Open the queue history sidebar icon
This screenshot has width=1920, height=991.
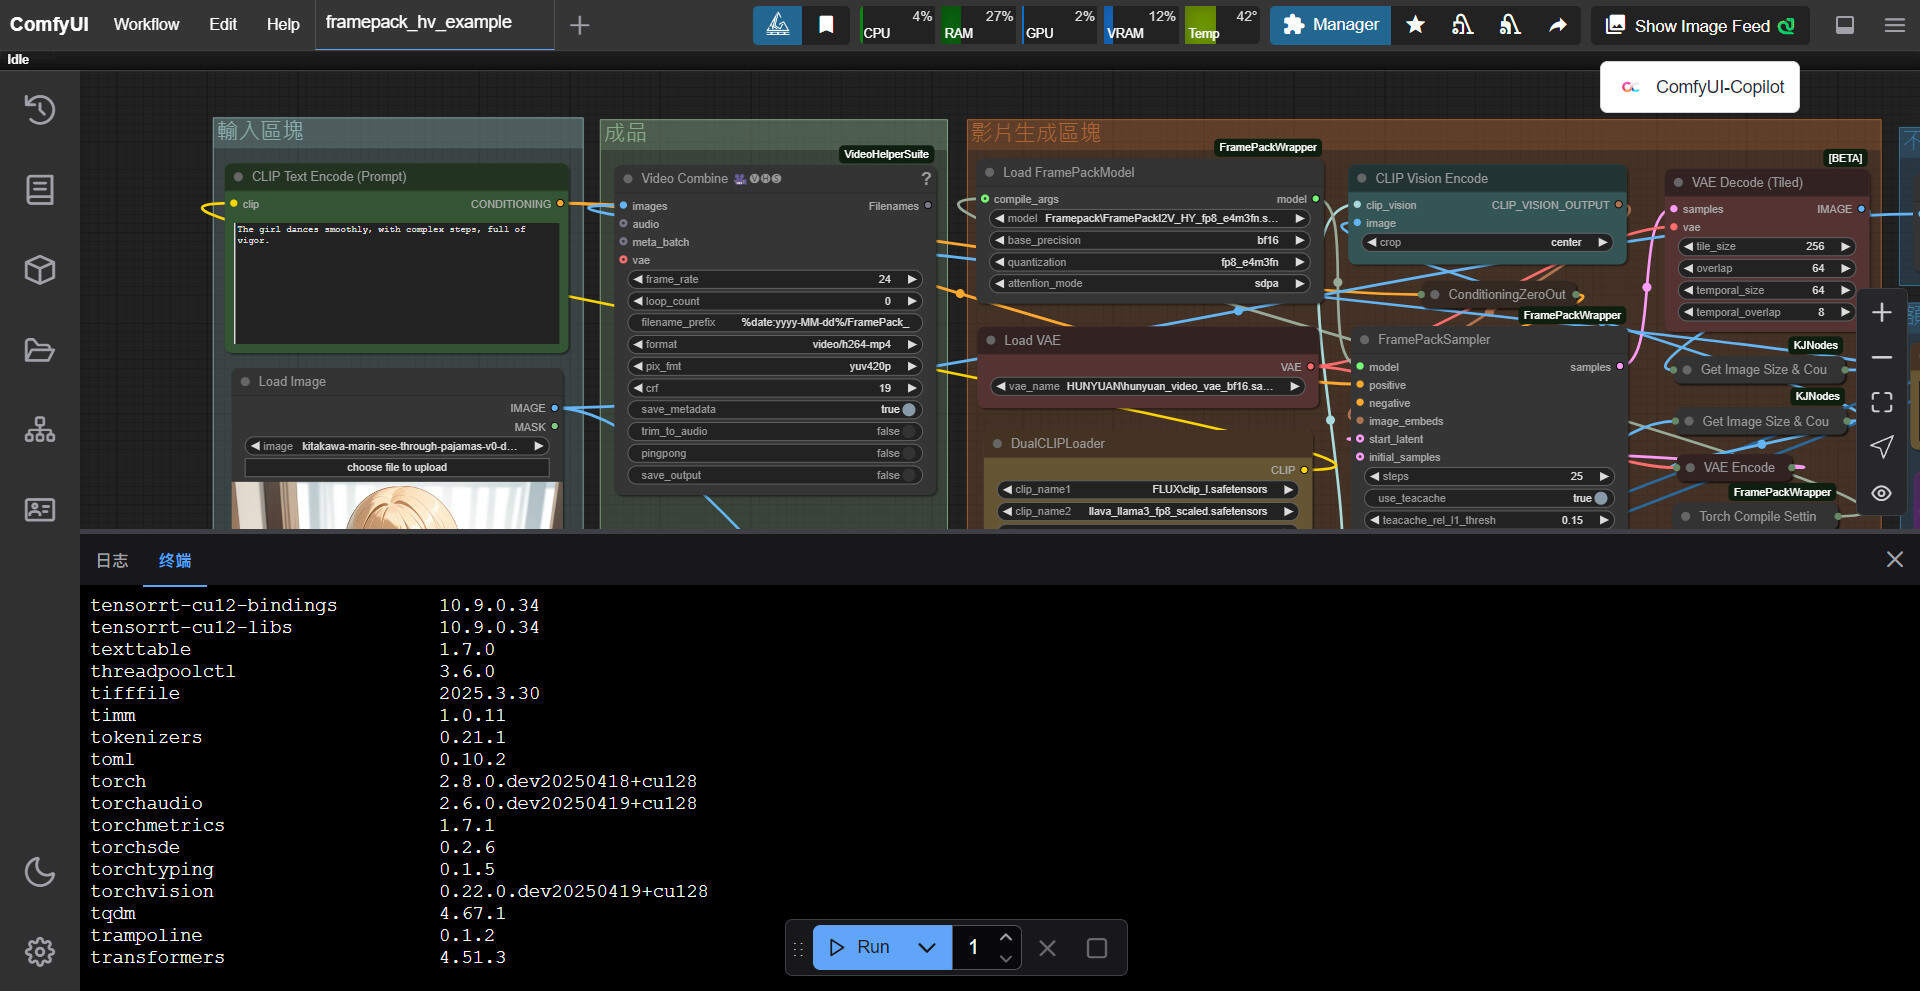tap(40, 109)
